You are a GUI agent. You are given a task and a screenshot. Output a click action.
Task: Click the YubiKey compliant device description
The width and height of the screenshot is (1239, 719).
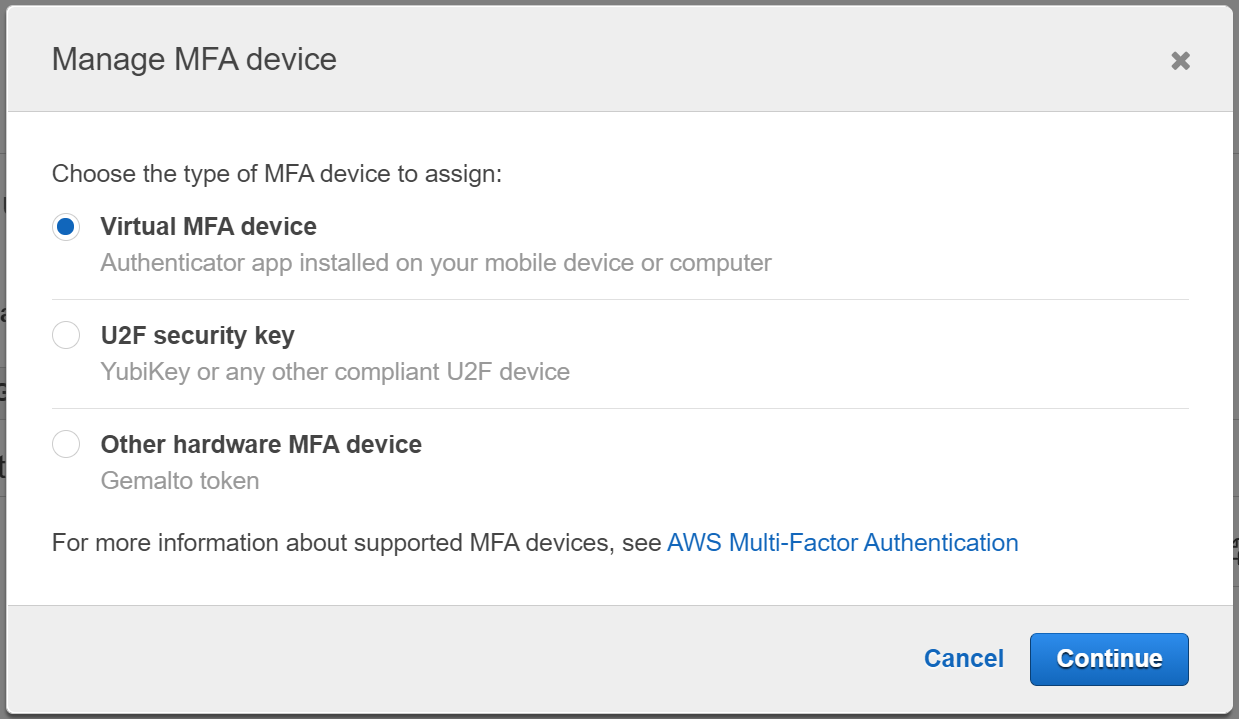tap(335, 372)
